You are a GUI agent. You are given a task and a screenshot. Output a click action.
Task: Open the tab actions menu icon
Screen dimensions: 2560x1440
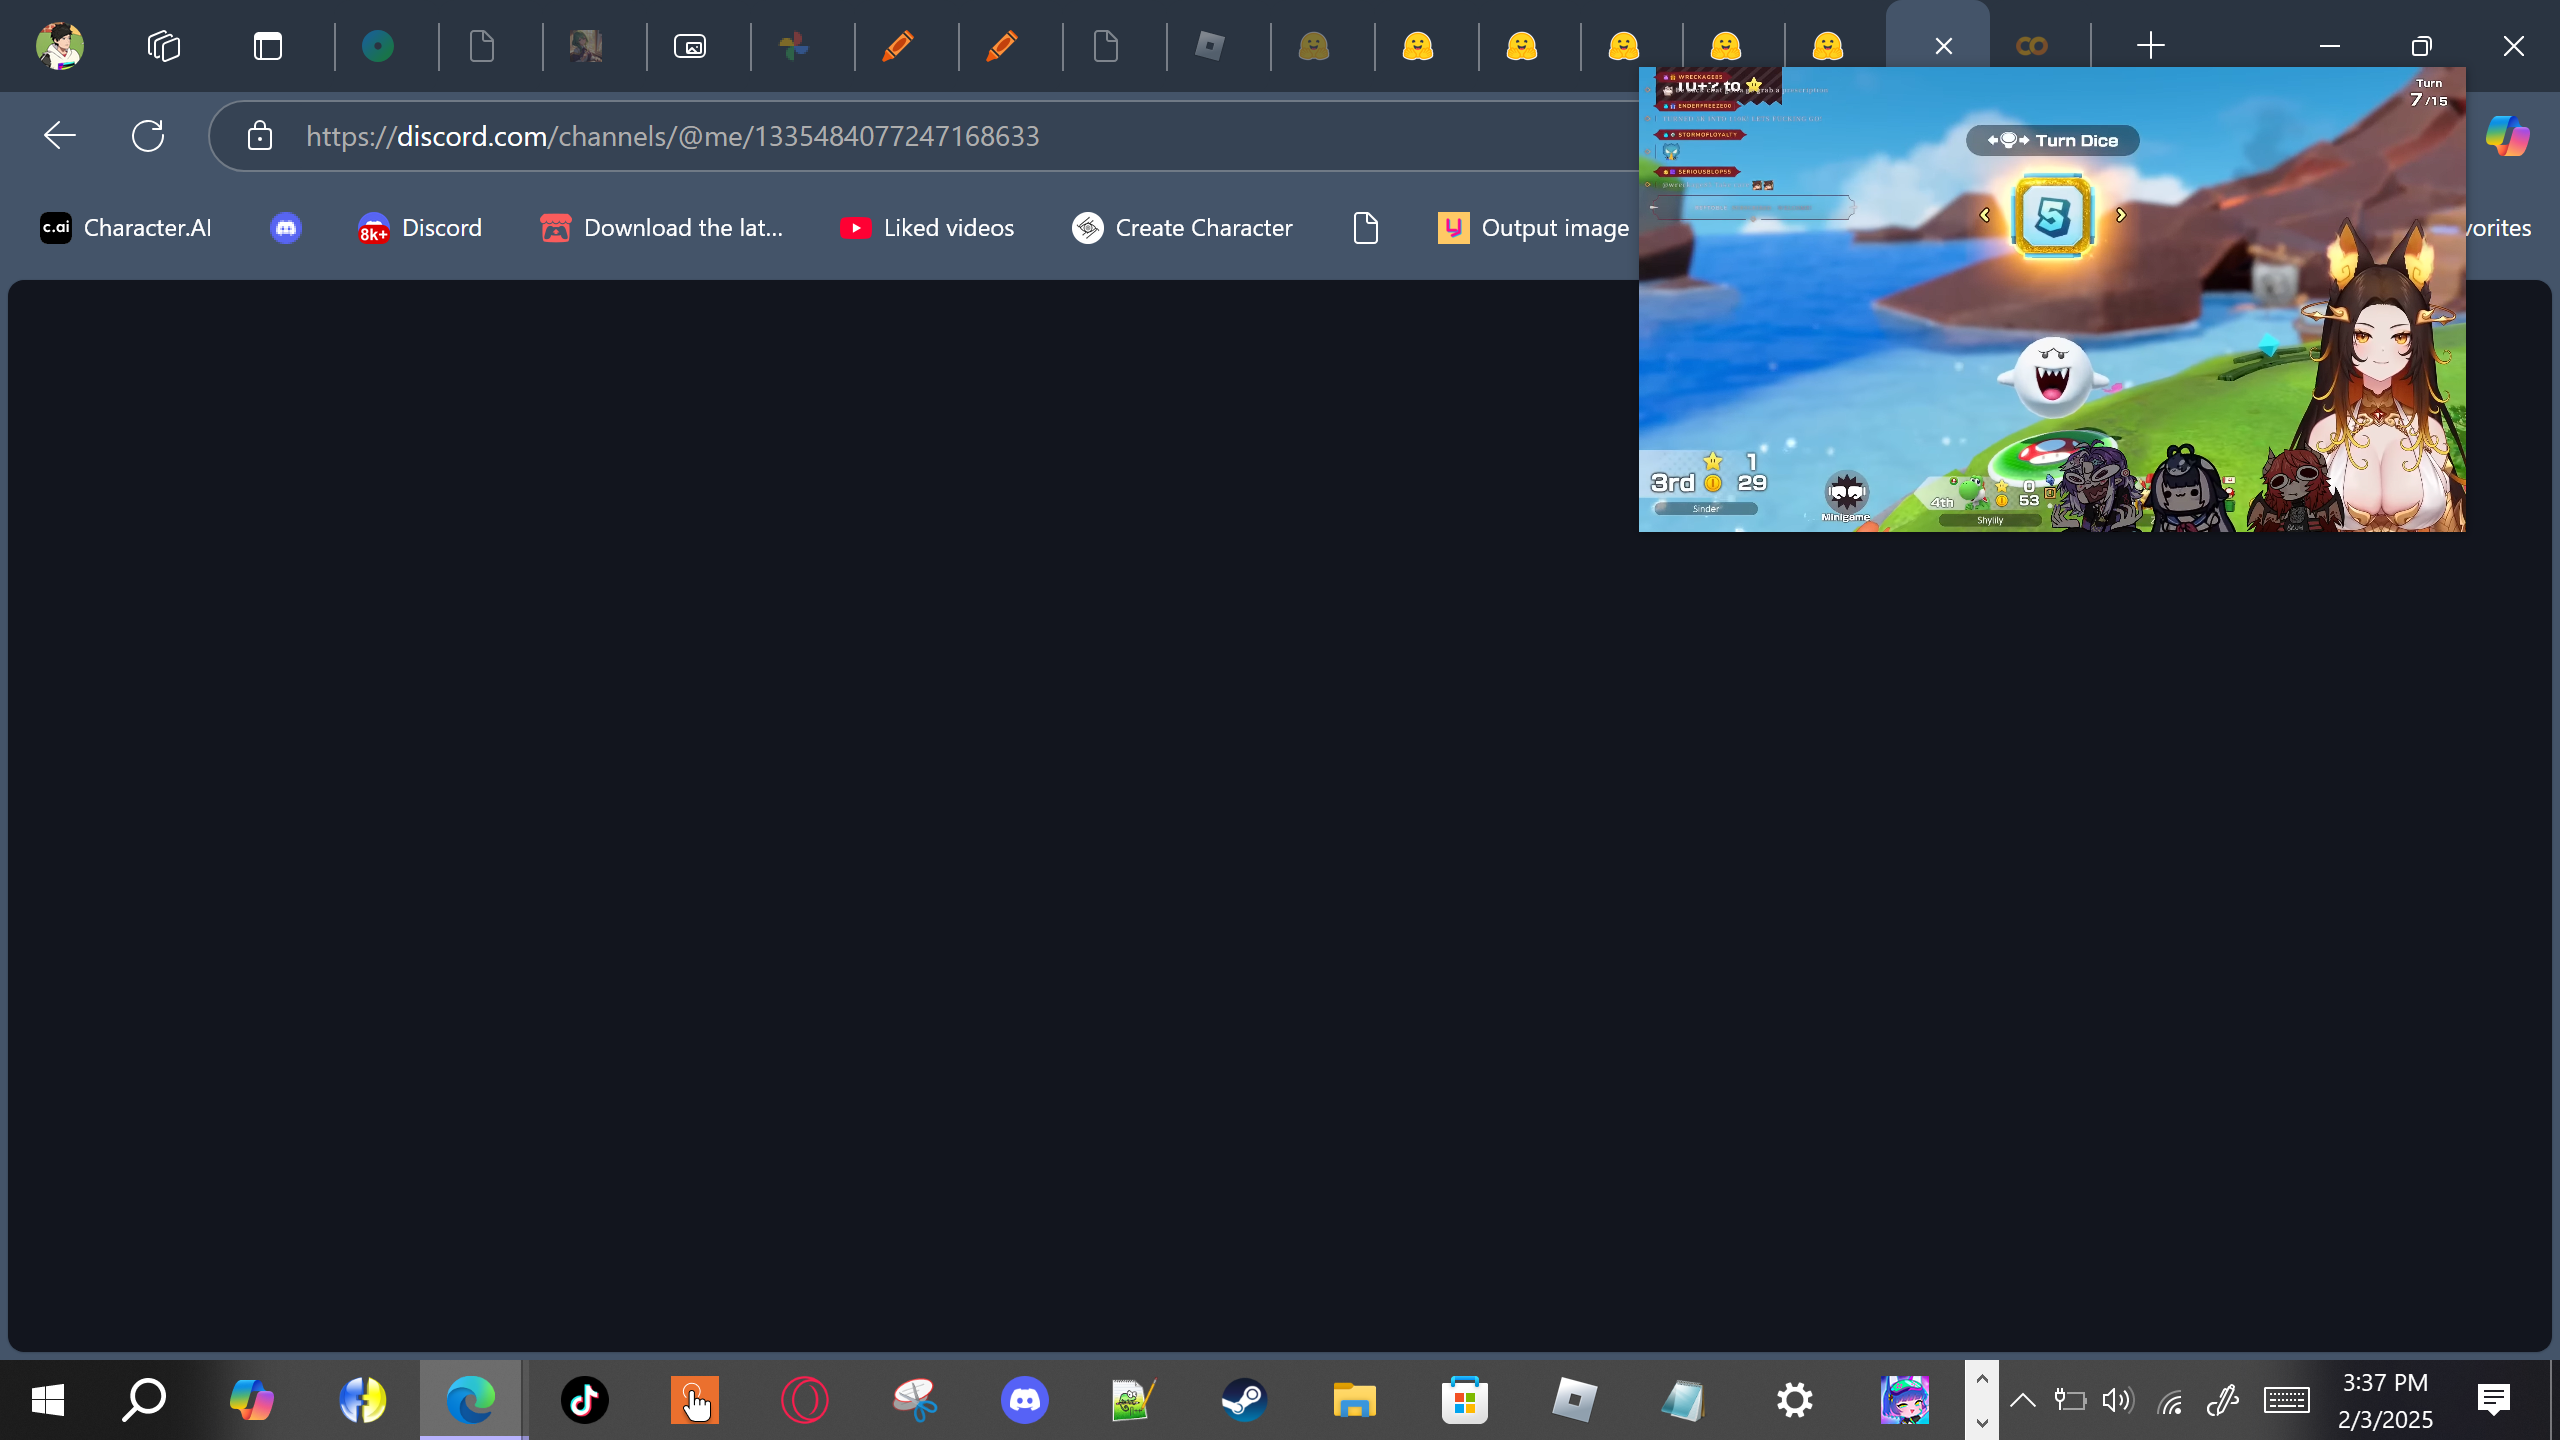[x=268, y=46]
